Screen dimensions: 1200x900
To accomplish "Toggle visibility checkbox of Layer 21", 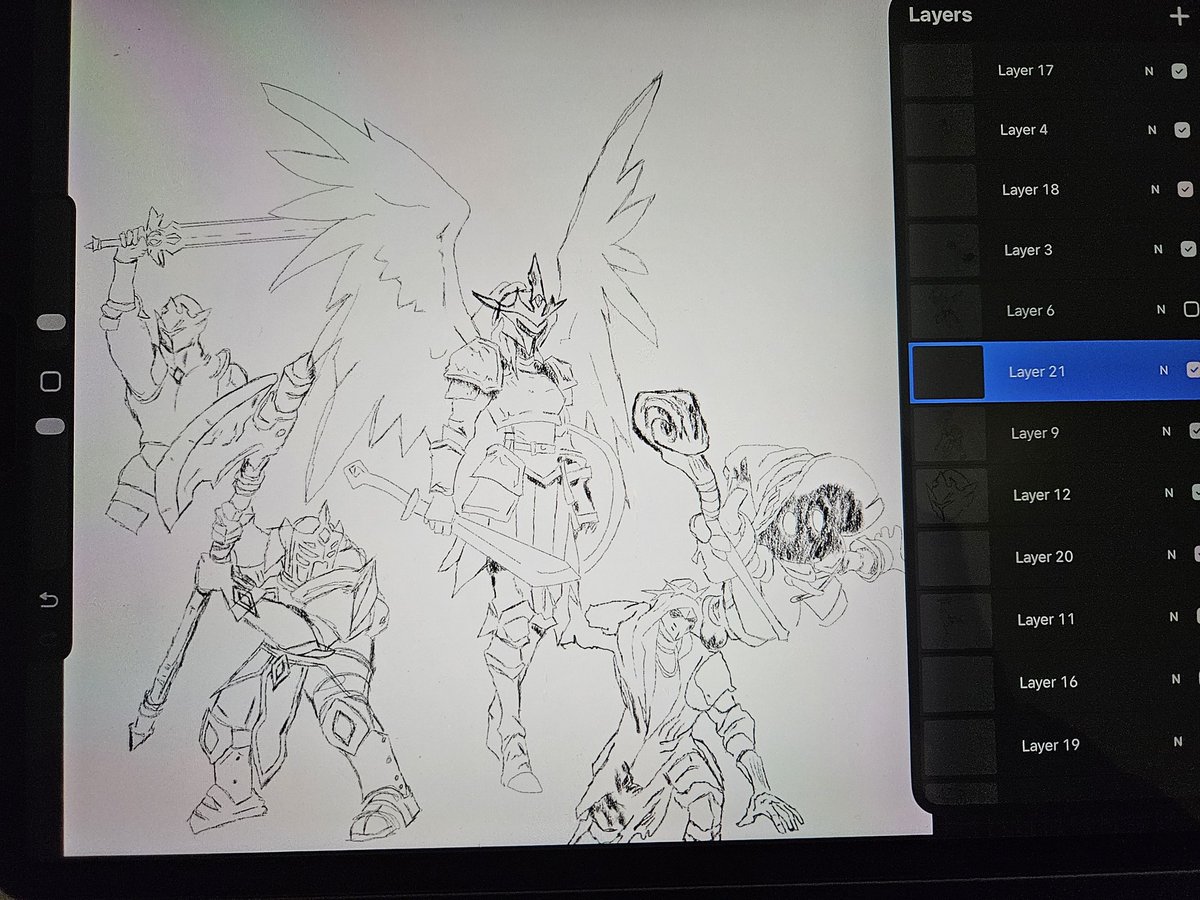I will 1192,370.
